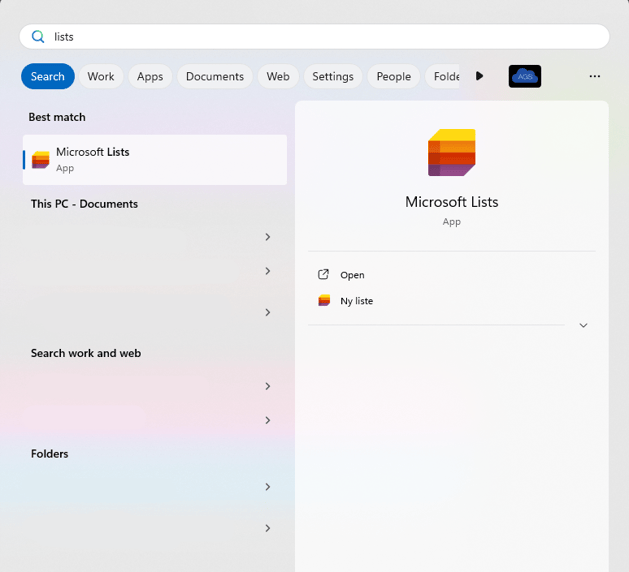Expand the second result under This PC - Documents
Screen dimensions: 629x572
(x=268, y=271)
